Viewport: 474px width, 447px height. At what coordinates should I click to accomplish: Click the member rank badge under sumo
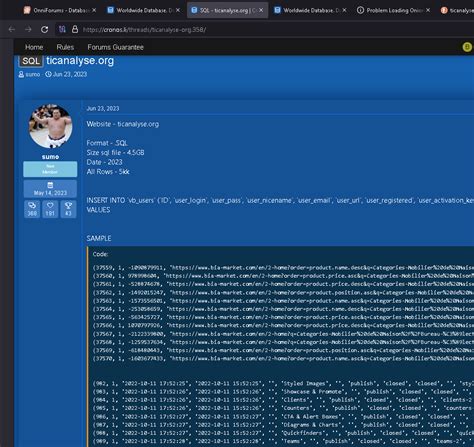coord(50,169)
